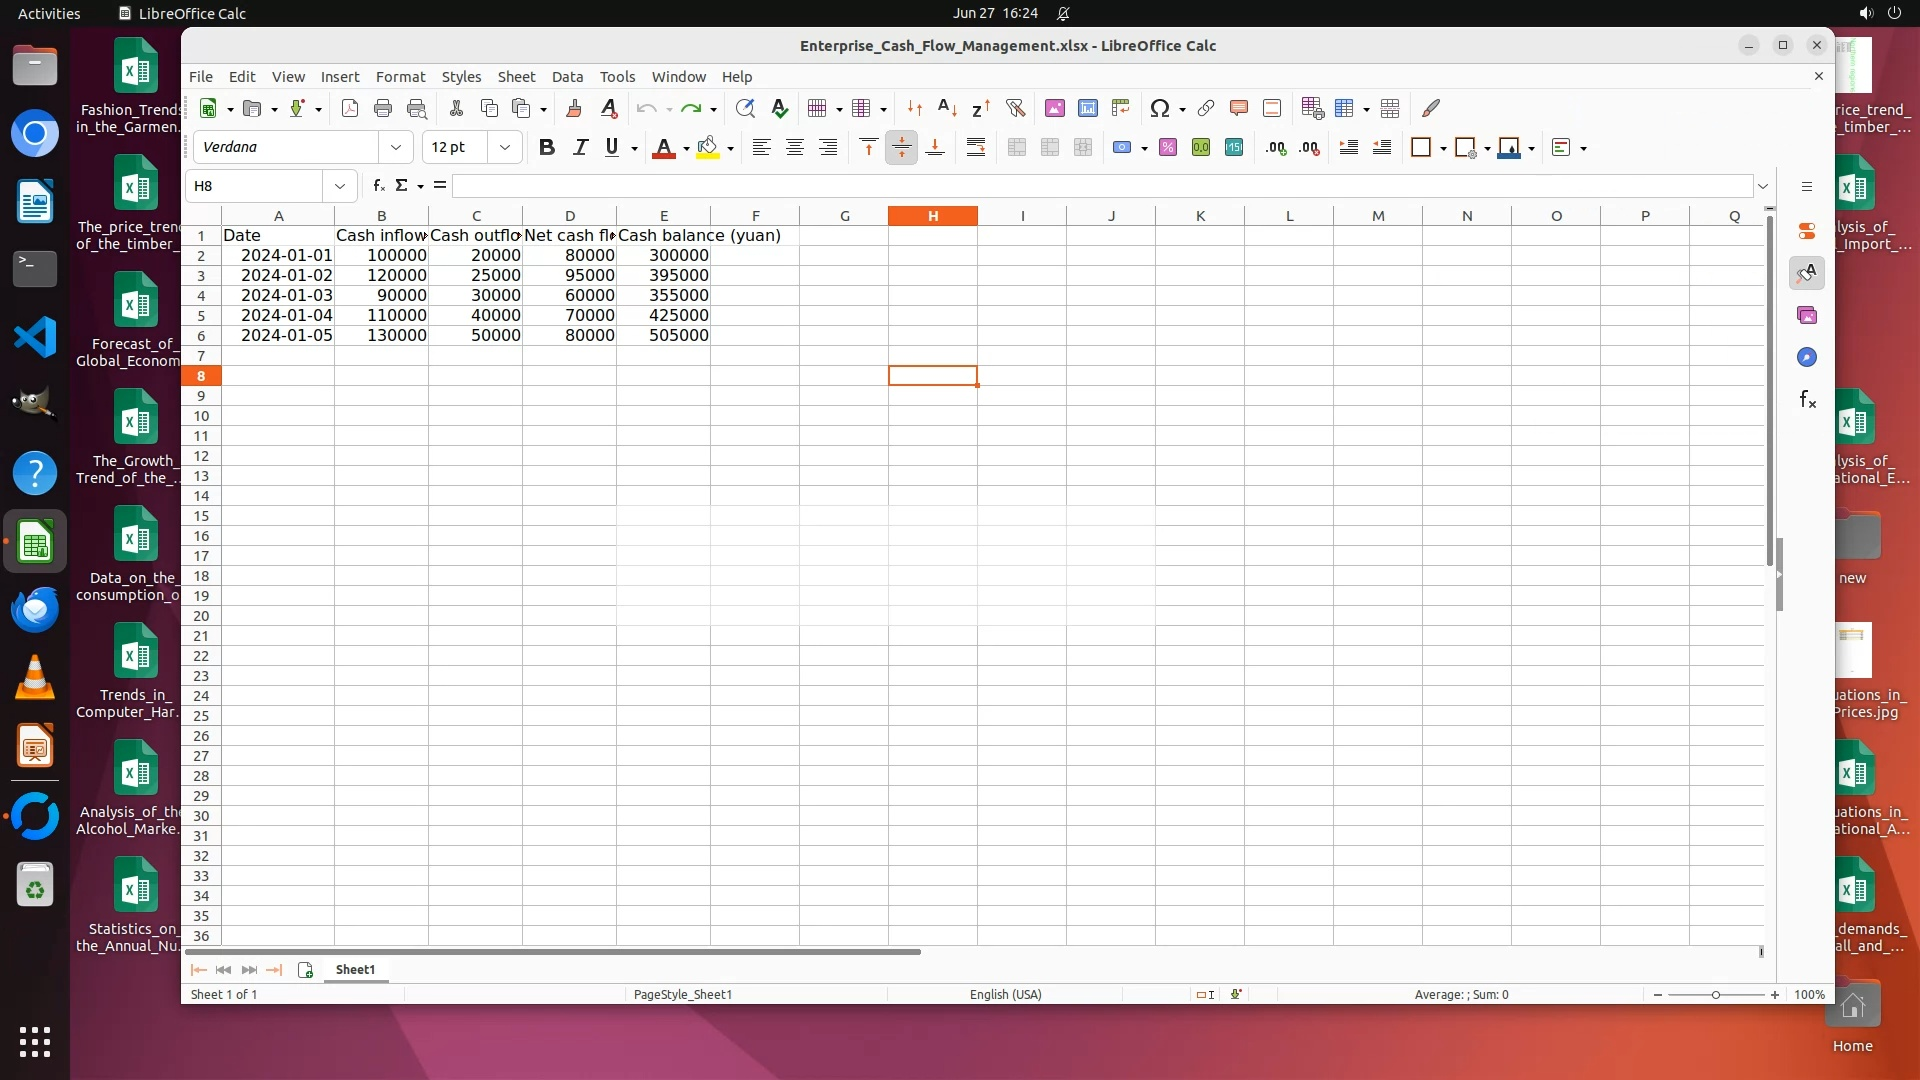
Task: Expand the Font Name dropdown
Action: tap(396, 147)
